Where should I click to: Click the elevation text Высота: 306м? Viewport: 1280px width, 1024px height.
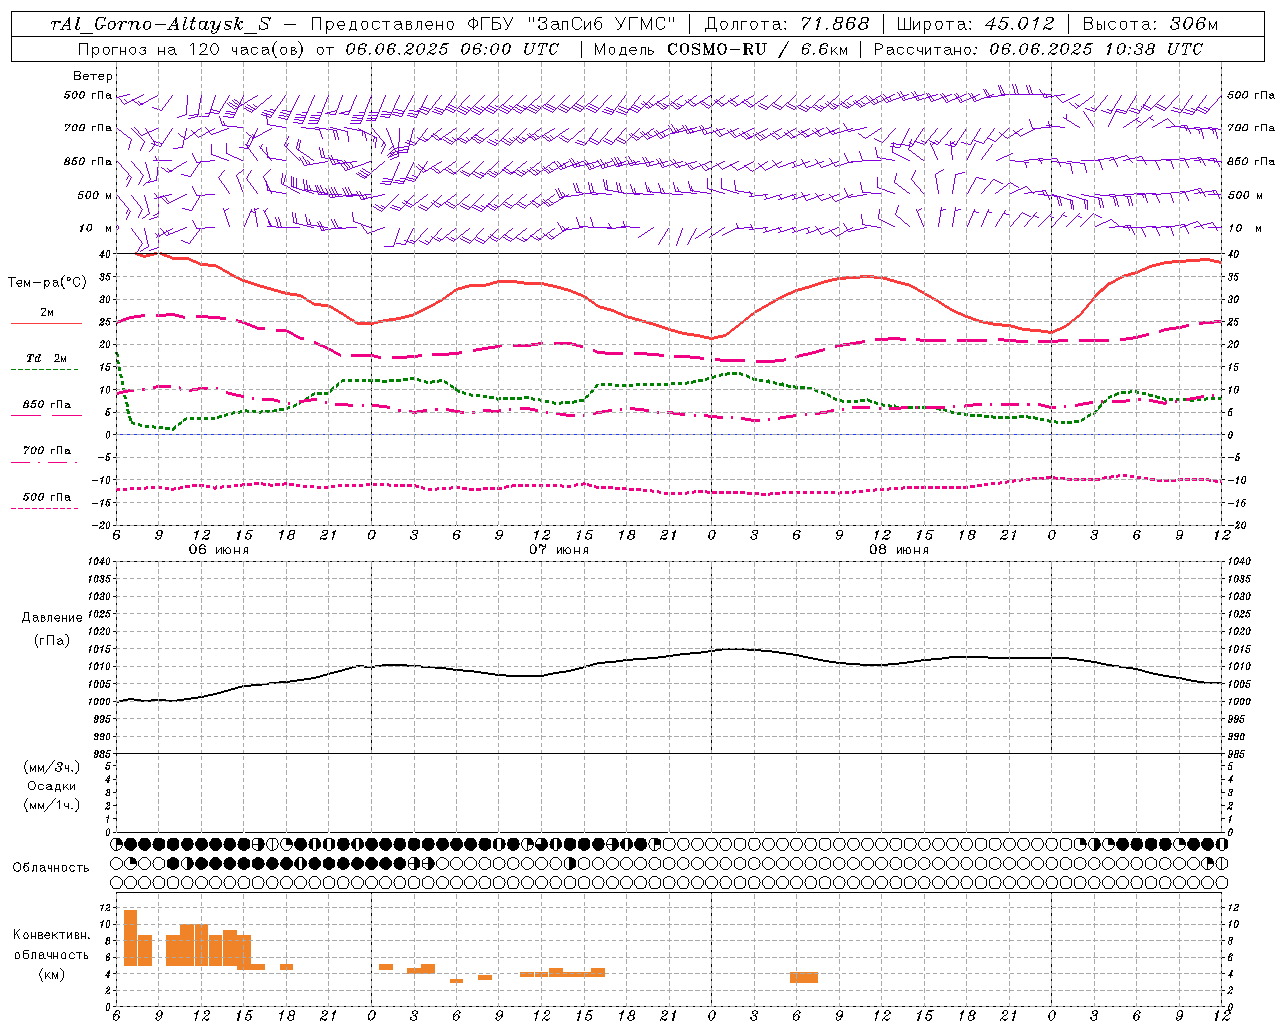click(x=1150, y=24)
